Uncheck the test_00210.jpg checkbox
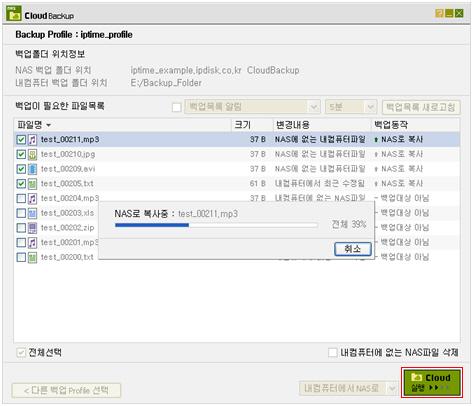The width and height of the screenshot is (473, 406). pos(21,154)
